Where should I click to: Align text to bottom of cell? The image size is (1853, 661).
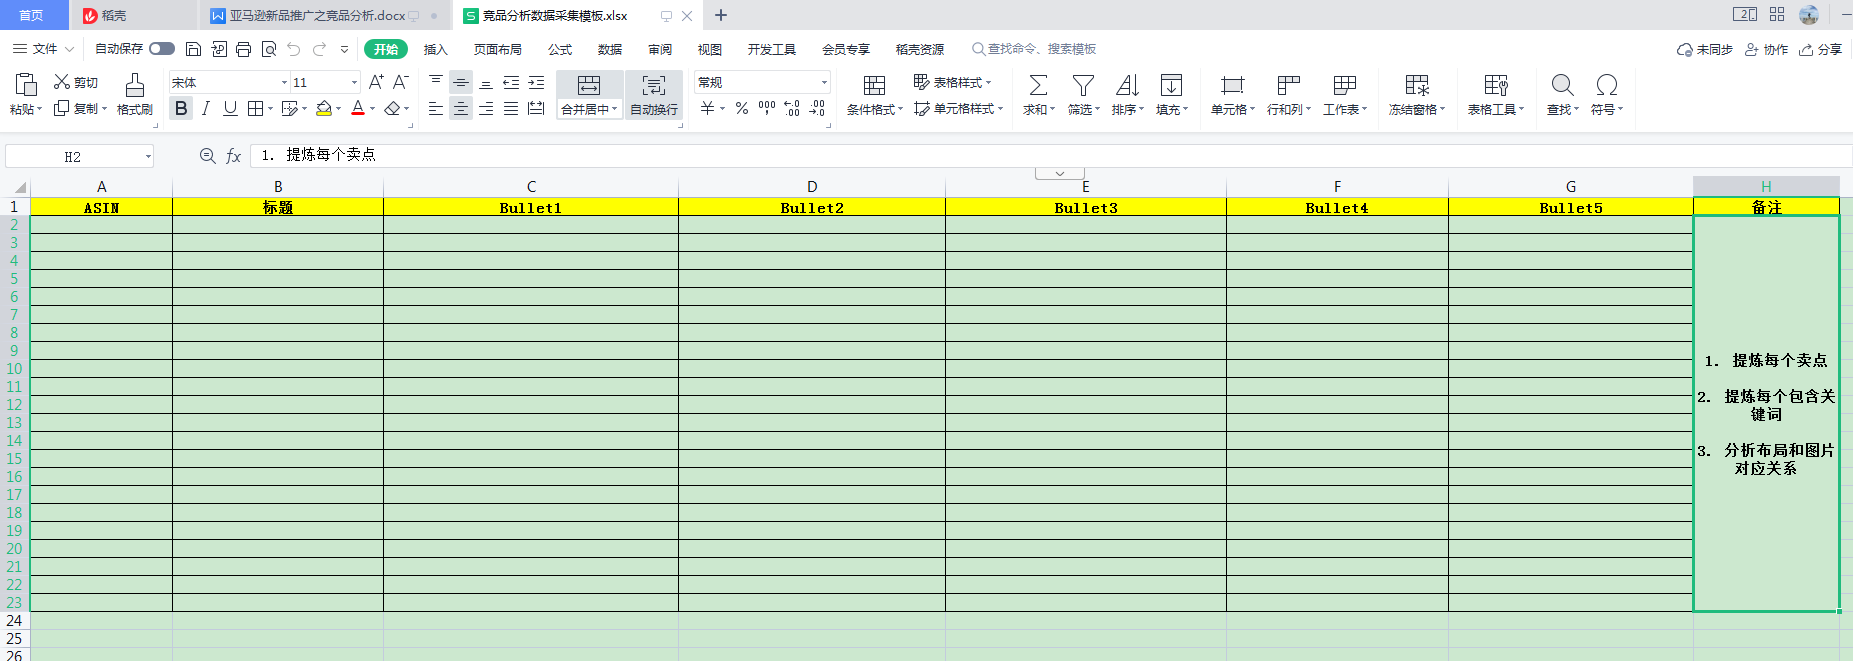click(x=486, y=82)
